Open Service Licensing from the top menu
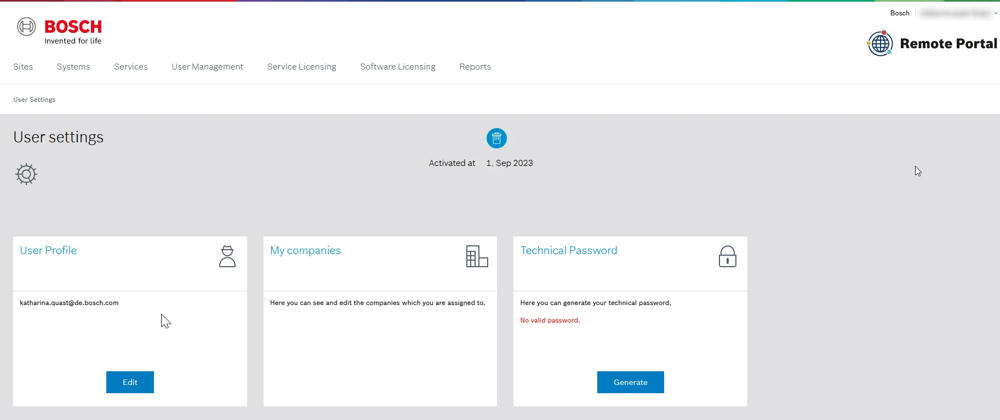This screenshot has height=420, width=1000. click(302, 66)
